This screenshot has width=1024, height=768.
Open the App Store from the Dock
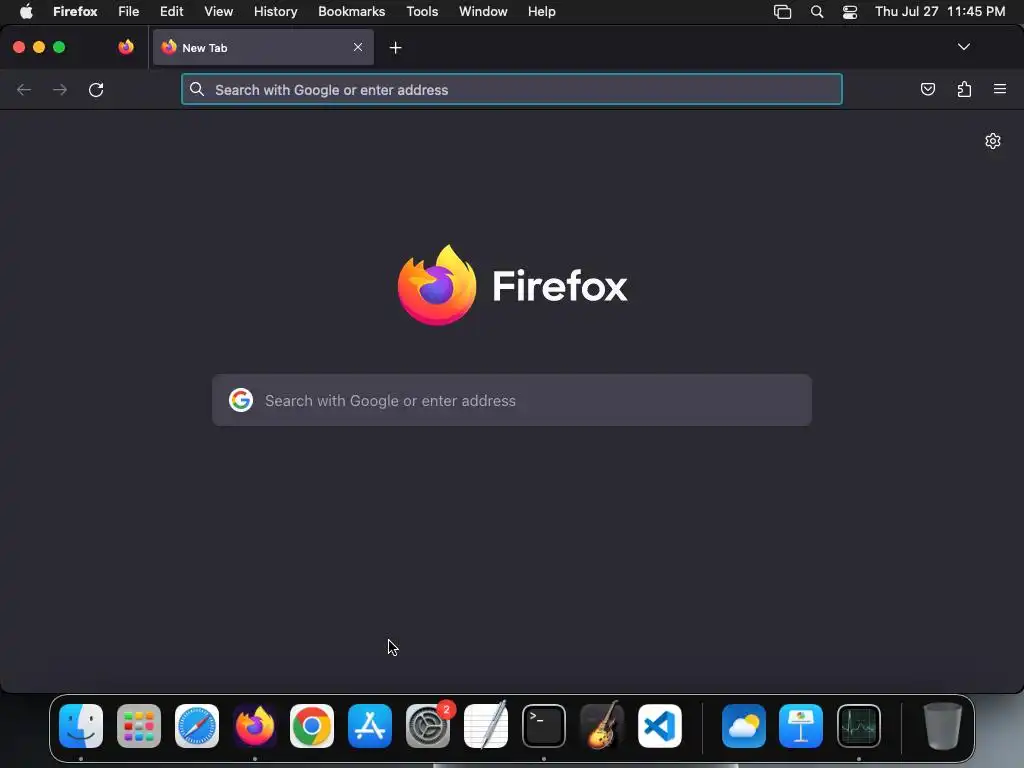coord(370,726)
